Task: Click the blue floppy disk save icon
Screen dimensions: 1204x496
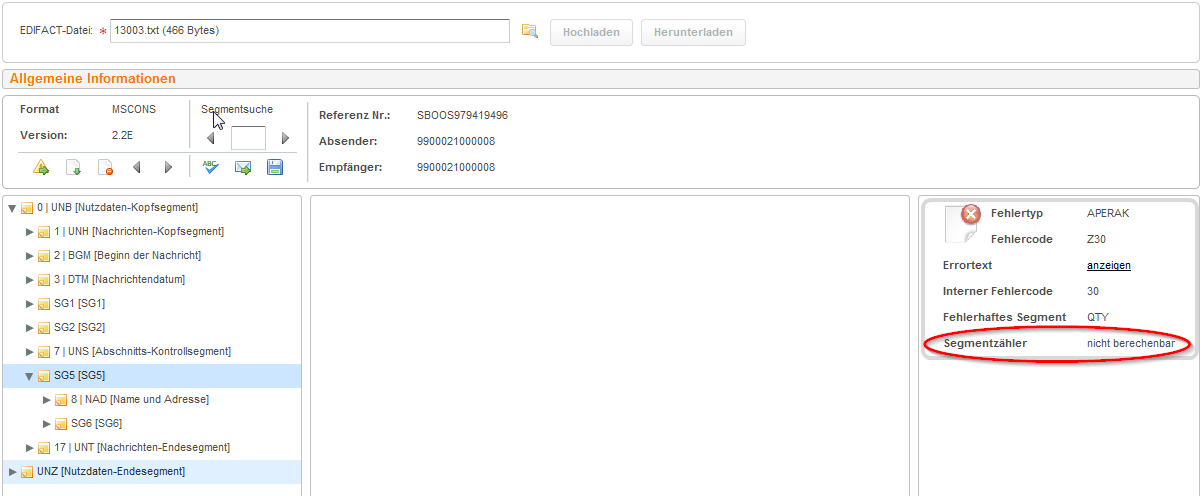Action: (x=275, y=167)
